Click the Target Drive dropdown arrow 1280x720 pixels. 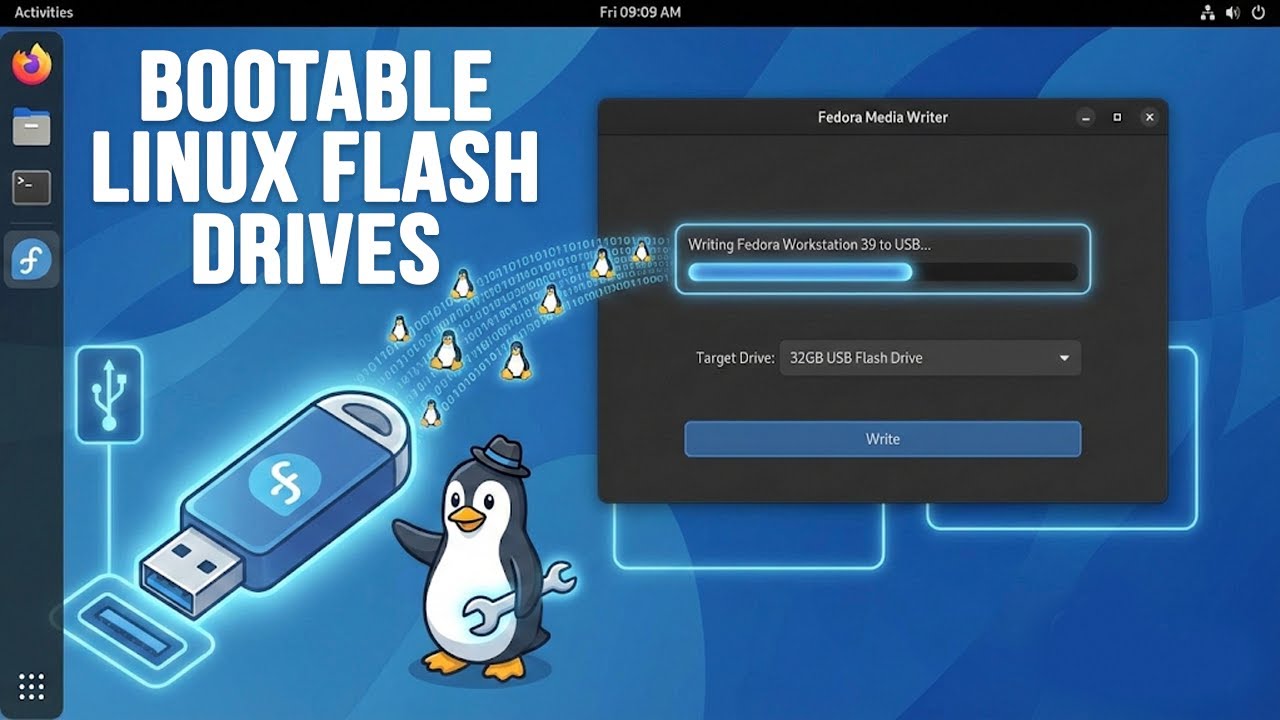1064,358
